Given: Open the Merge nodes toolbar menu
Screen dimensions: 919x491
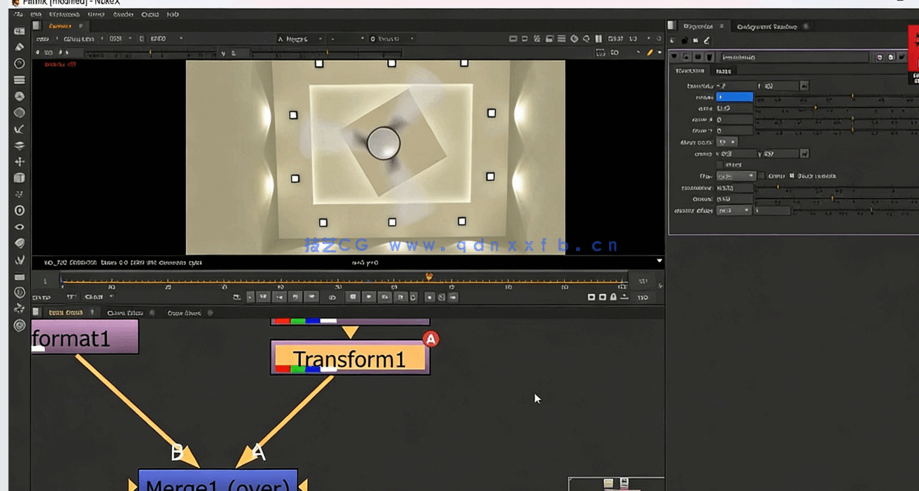Looking at the screenshot, I should pos(19,145).
